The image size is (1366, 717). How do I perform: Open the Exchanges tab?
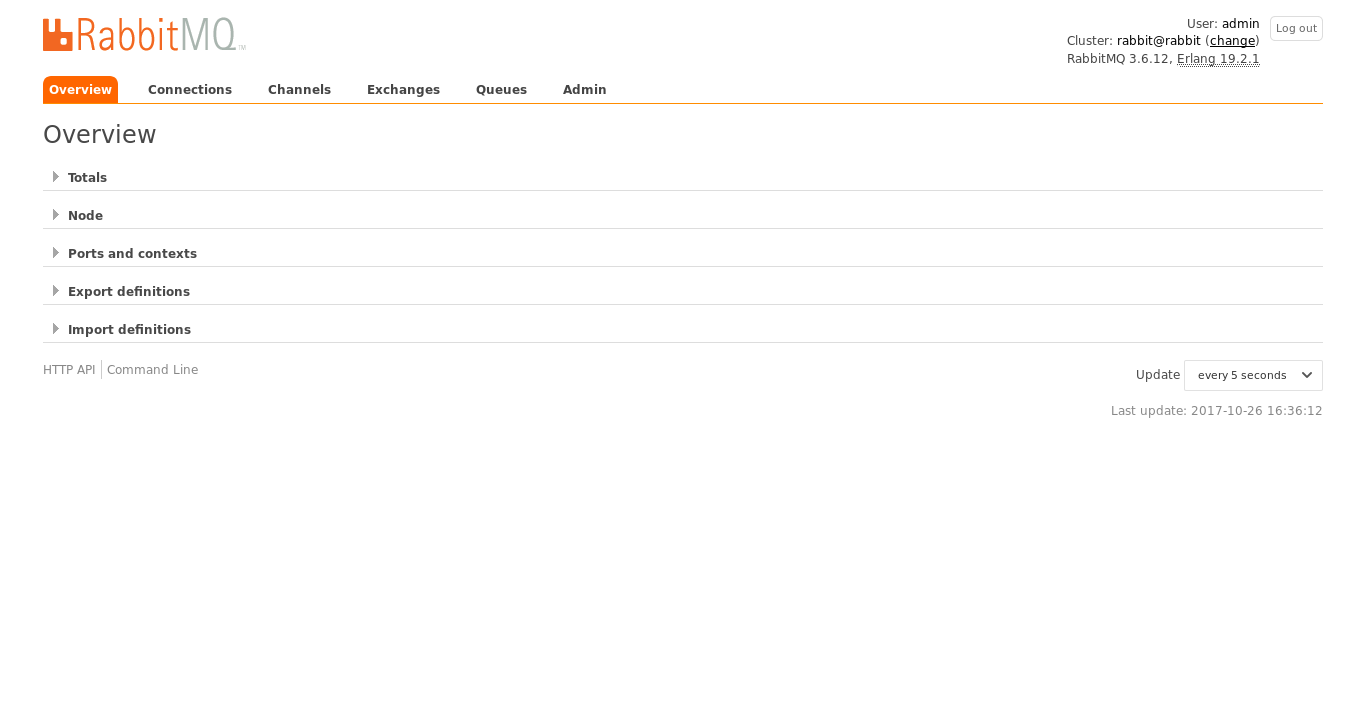click(403, 89)
